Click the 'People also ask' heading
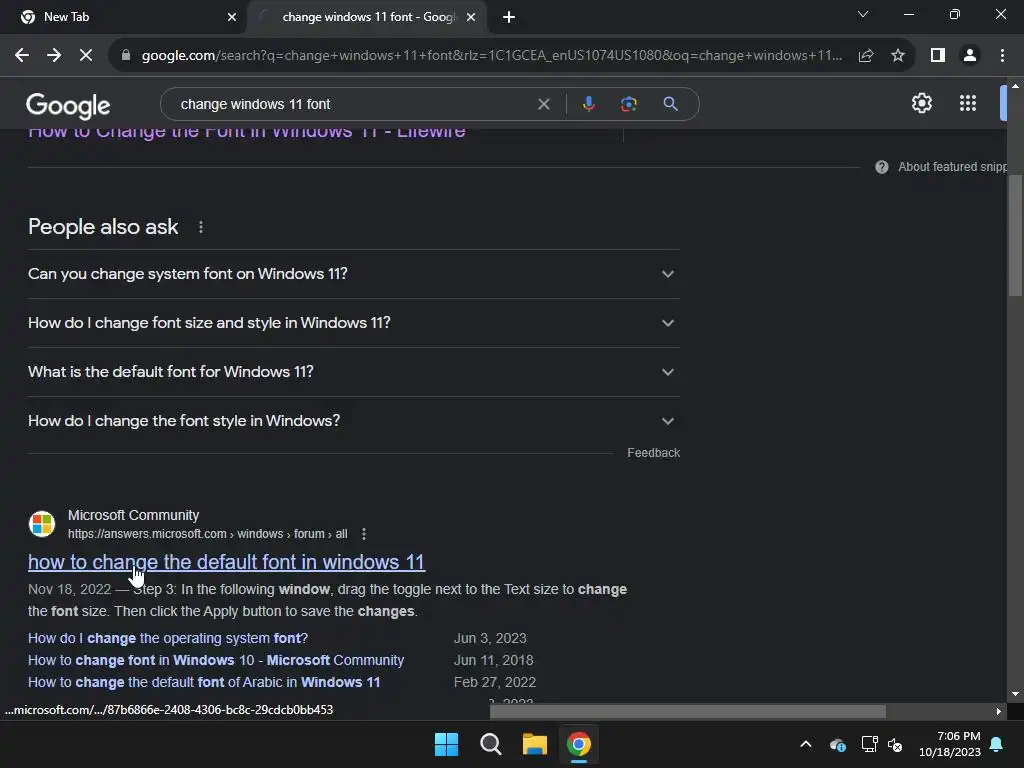Image resolution: width=1024 pixels, height=768 pixels. tap(103, 227)
